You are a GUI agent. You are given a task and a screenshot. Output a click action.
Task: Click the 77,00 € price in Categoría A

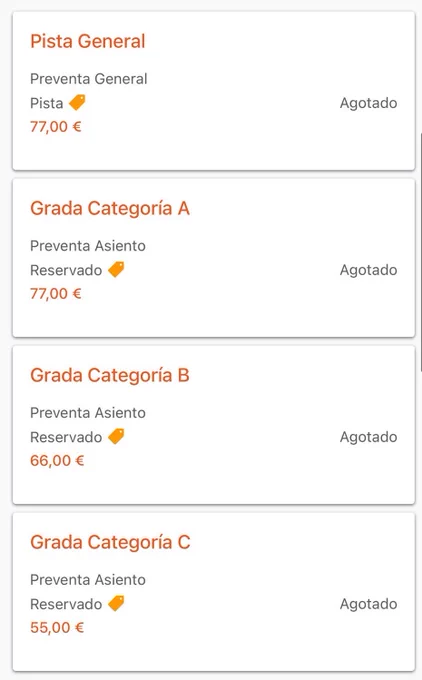tap(56, 294)
